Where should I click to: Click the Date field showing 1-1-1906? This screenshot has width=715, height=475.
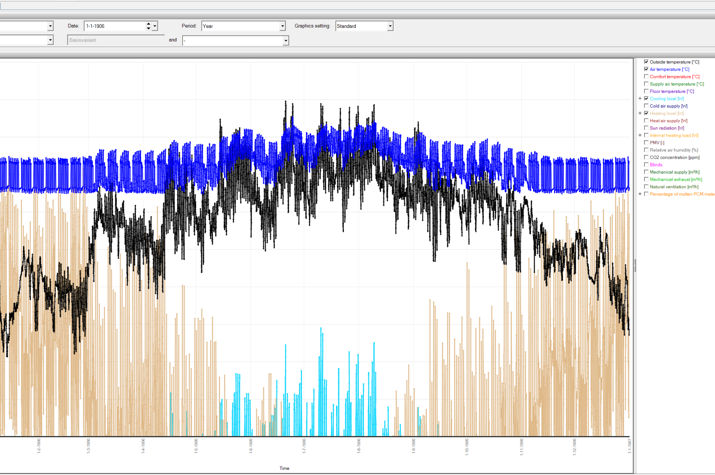114,27
